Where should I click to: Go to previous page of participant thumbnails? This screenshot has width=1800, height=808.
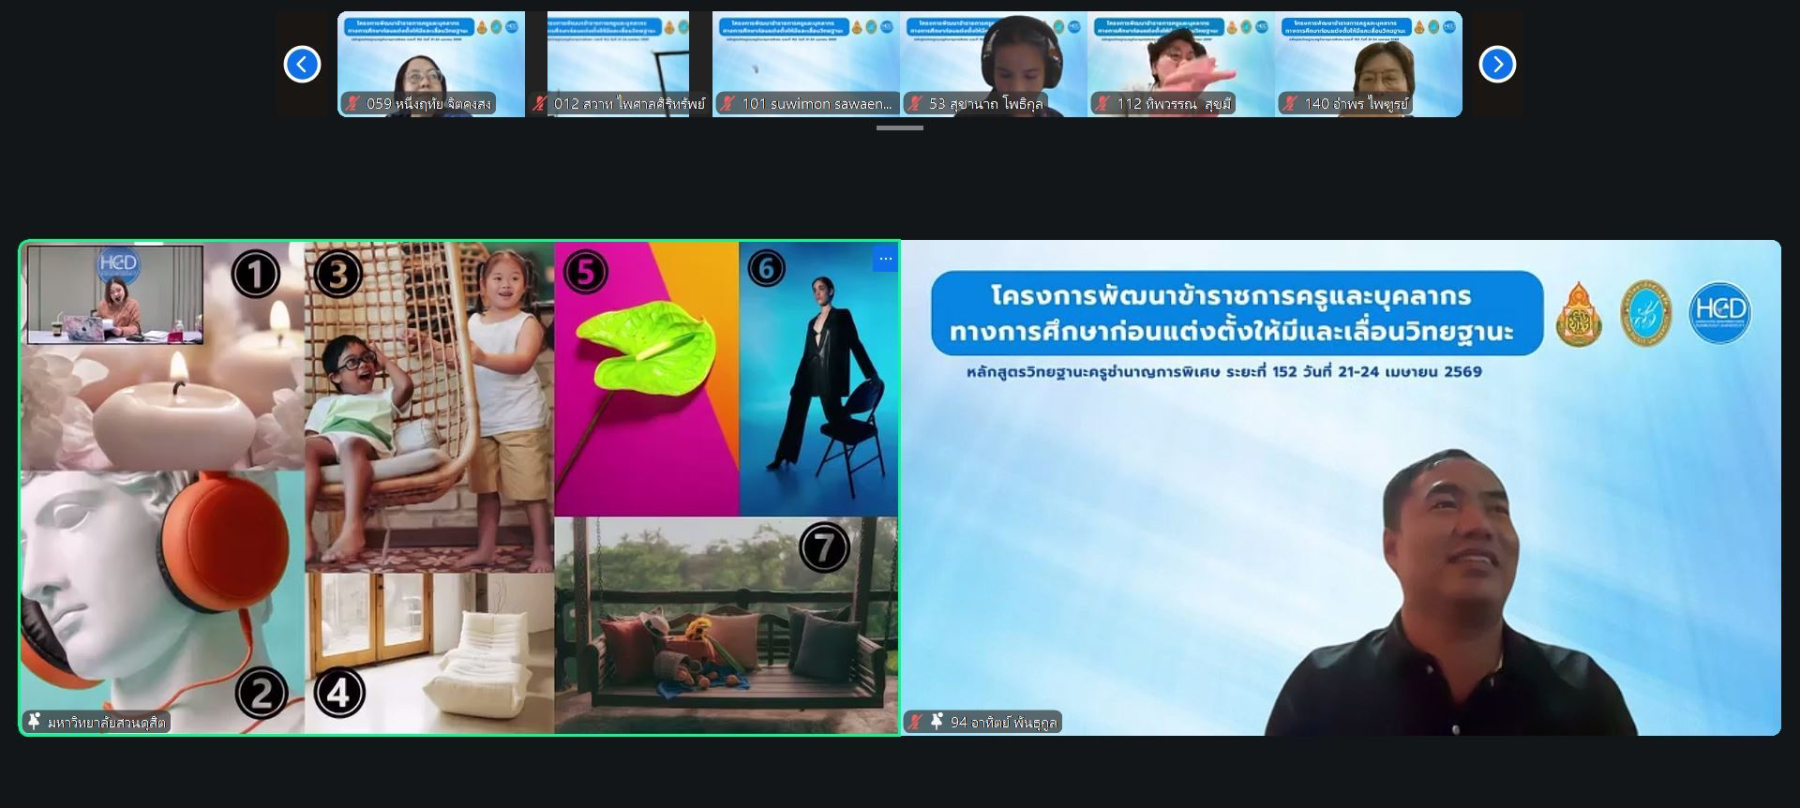(302, 64)
